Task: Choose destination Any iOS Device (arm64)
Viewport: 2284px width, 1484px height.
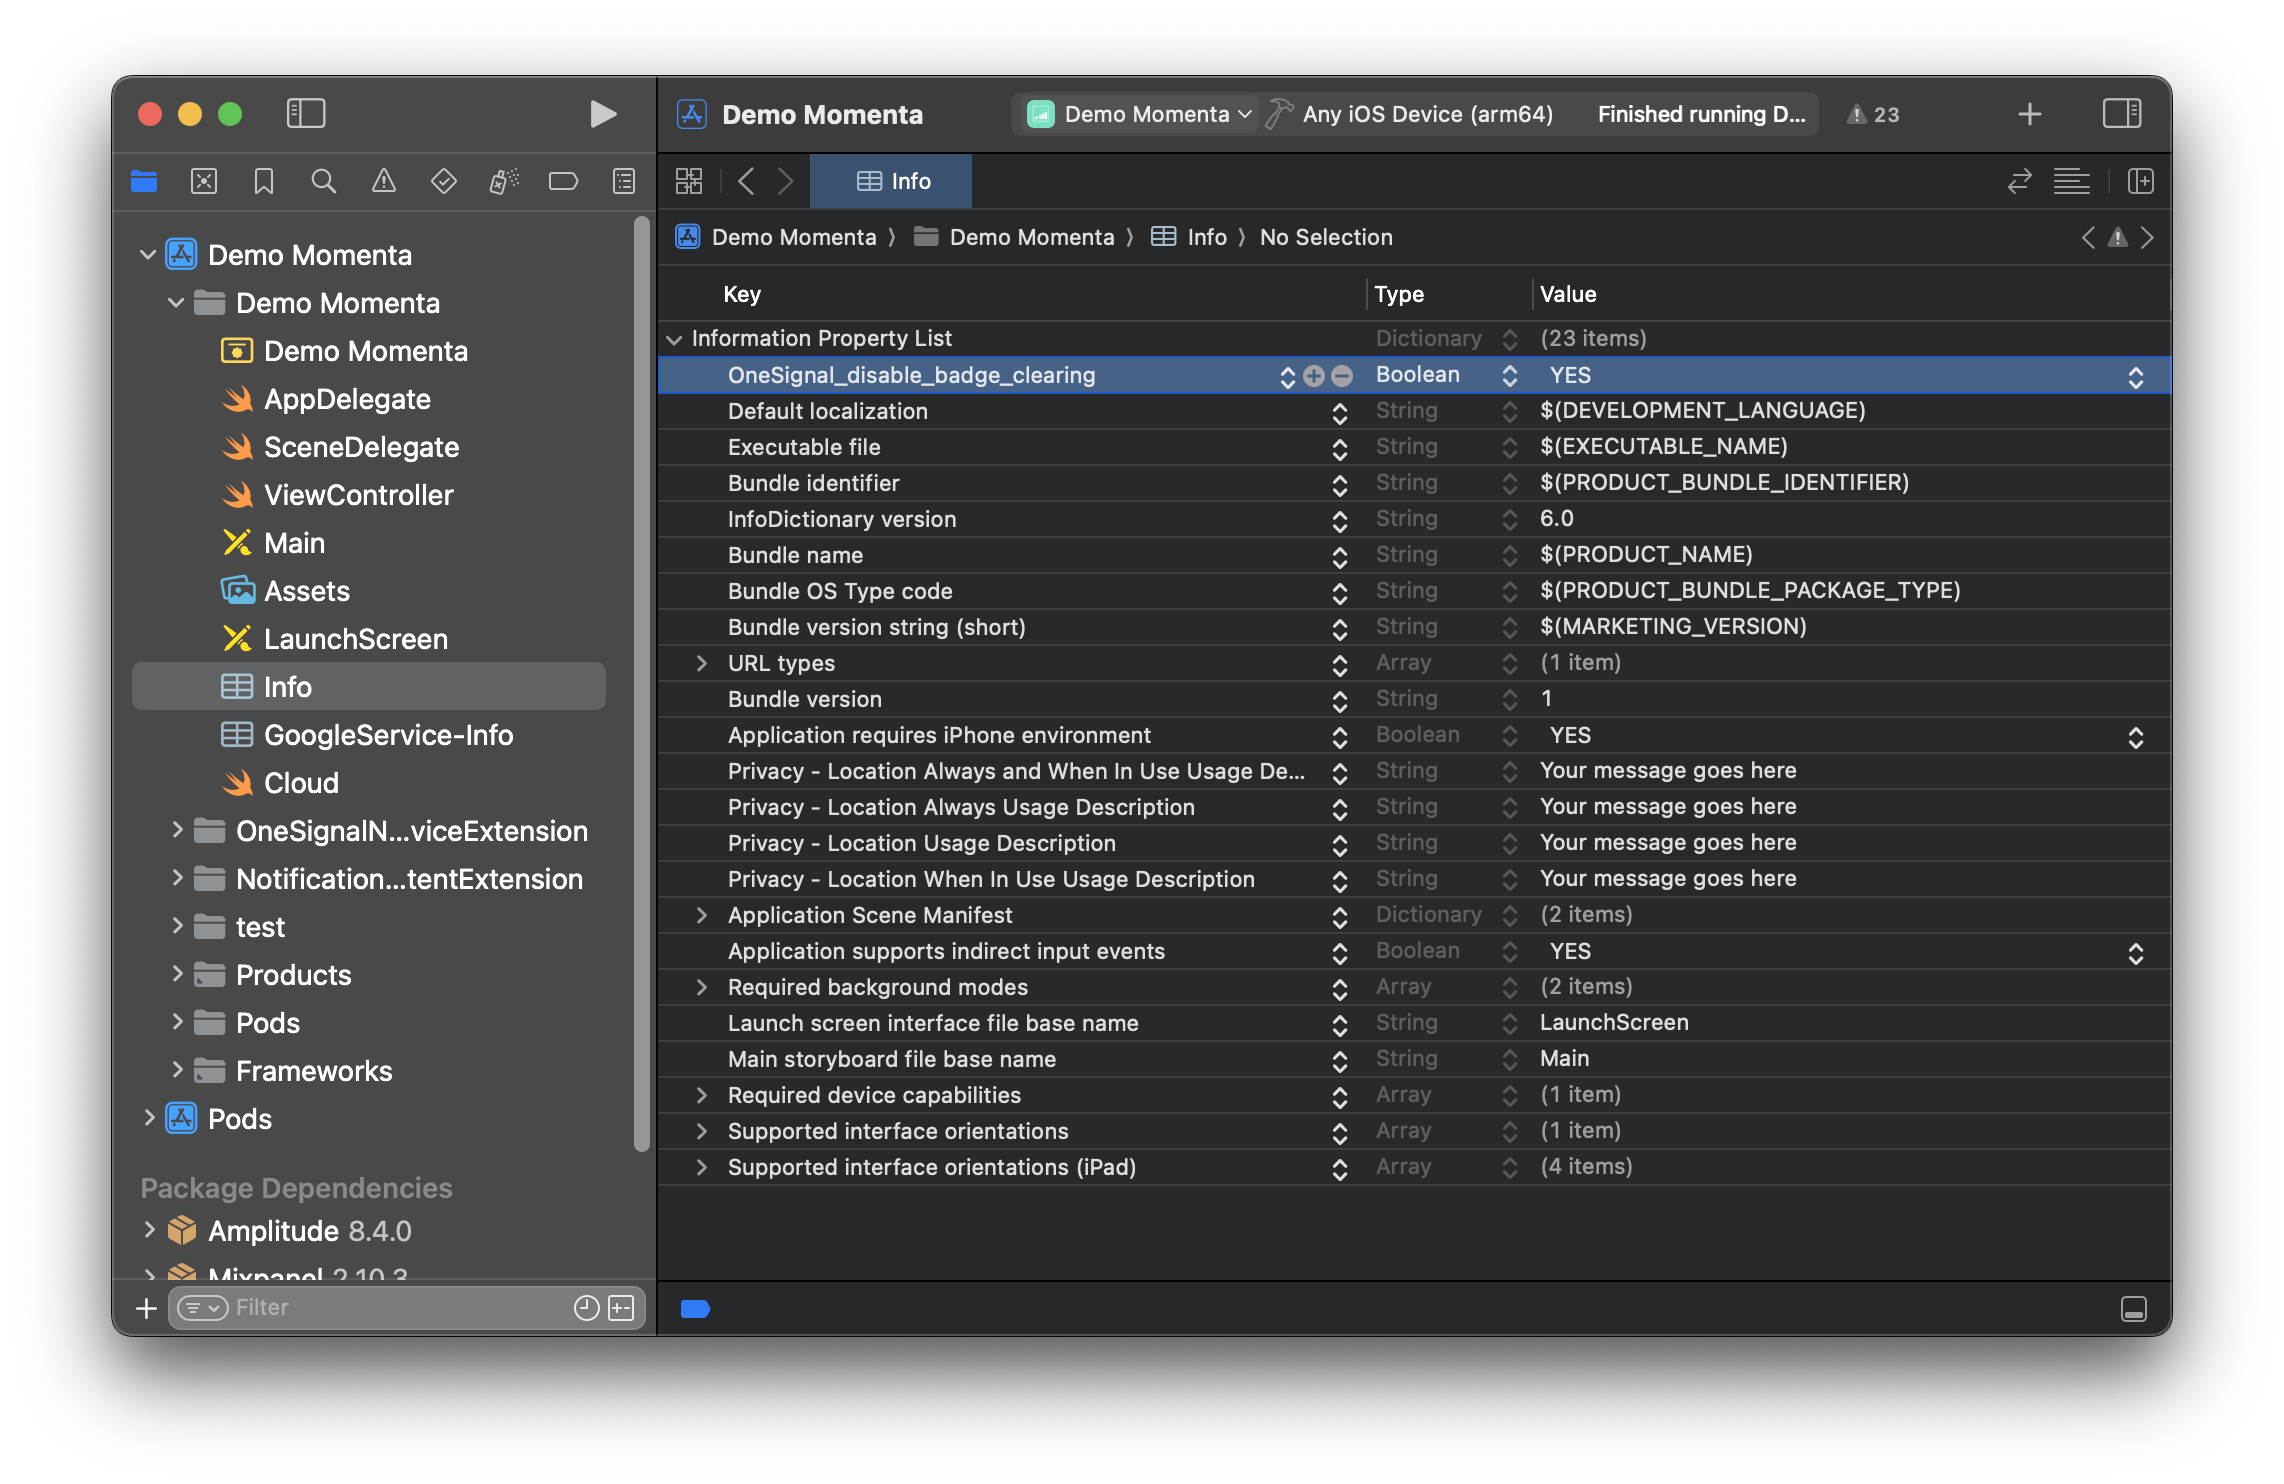Action: pyautogui.click(x=1427, y=115)
